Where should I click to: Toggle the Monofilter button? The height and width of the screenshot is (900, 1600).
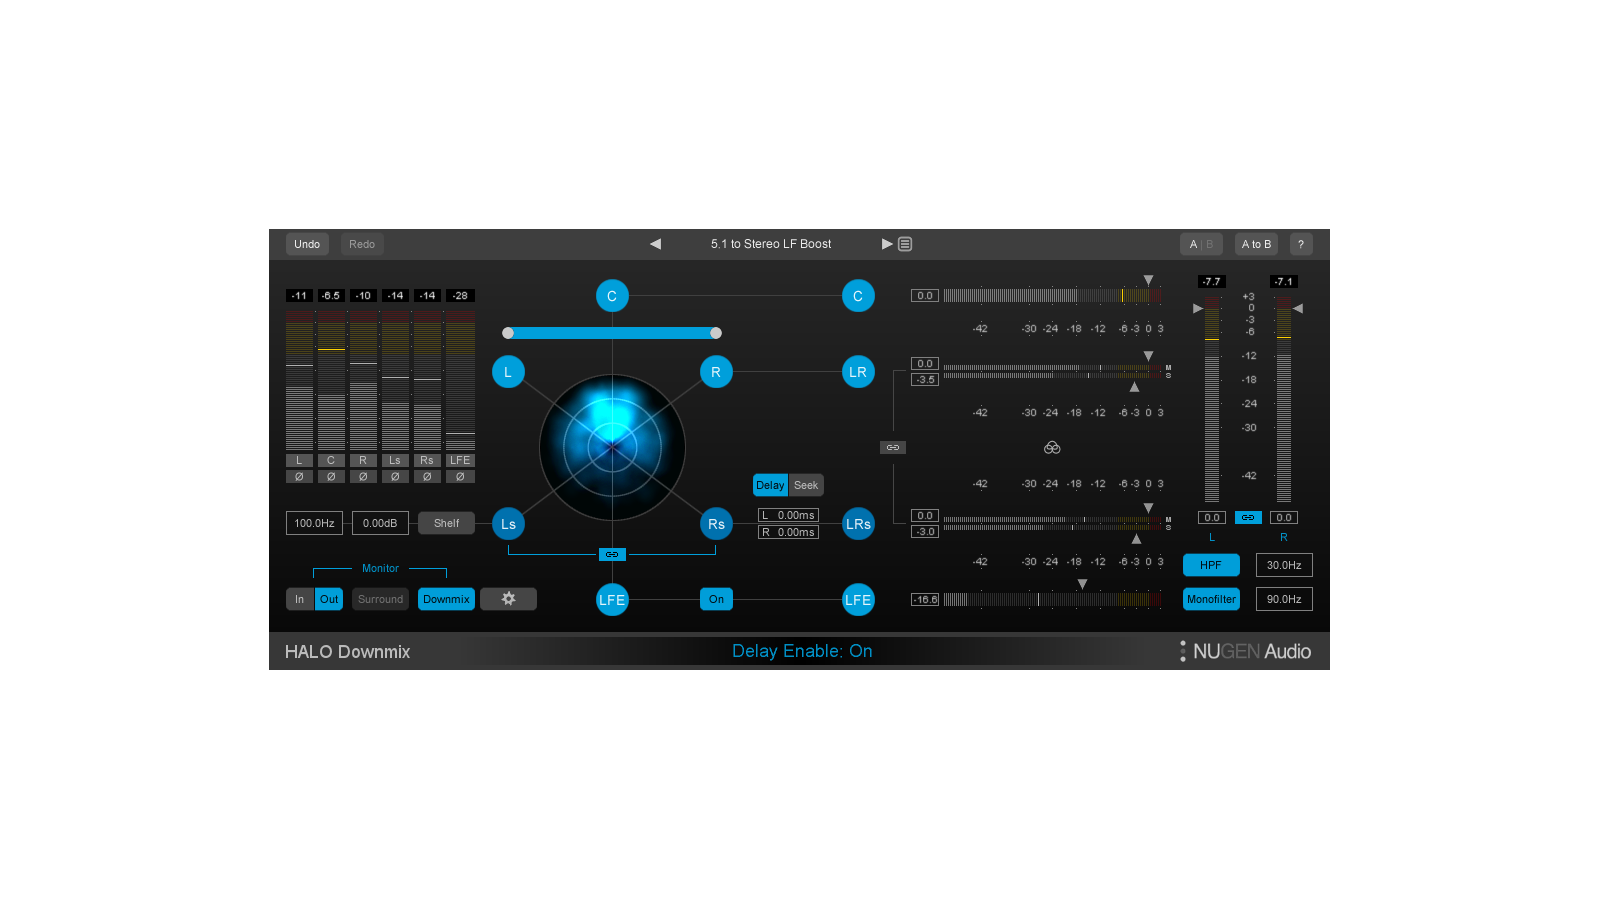point(1211,599)
